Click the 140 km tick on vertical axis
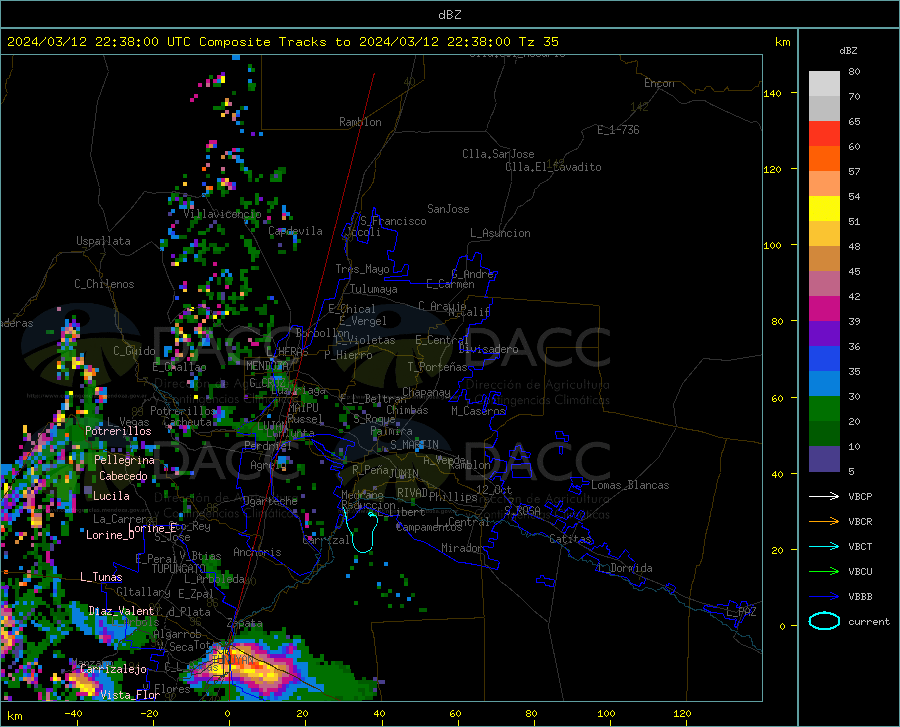Screen dimensions: 900x727 (772, 93)
